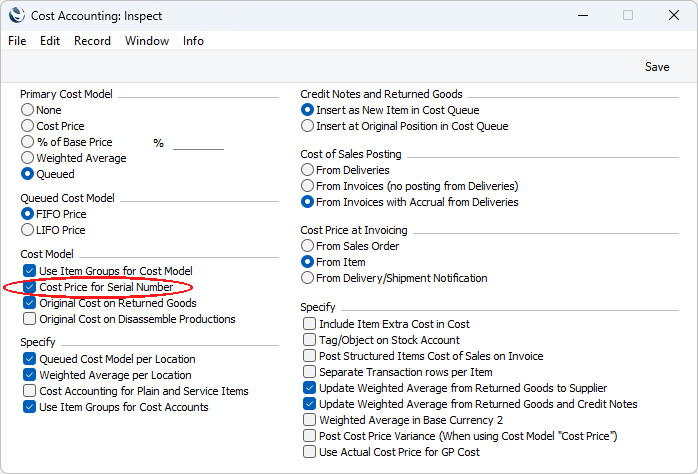This screenshot has height=474, width=698.
Task: Select From Delivery/Shipment Notification option
Action: 307,278
